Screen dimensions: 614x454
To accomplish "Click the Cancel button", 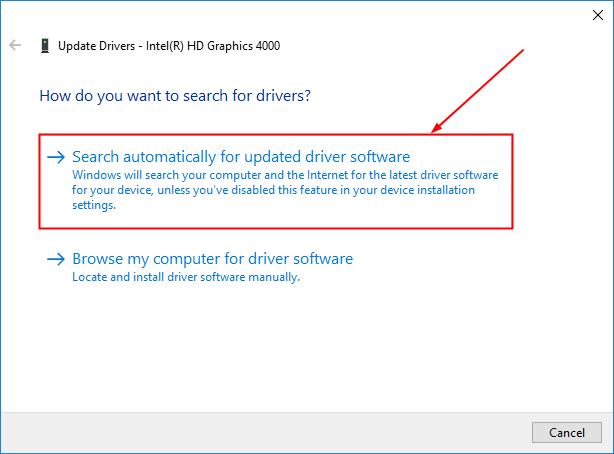I will pos(567,432).
